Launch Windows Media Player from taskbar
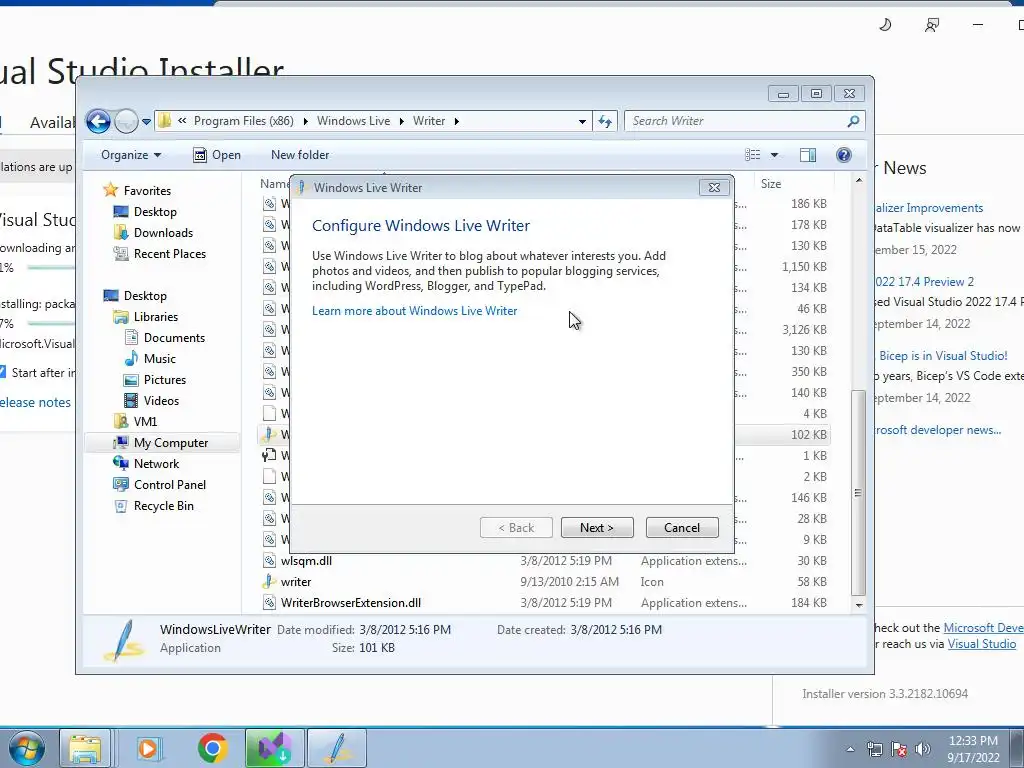Screen dimensions: 1024x768 (x=149, y=748)
